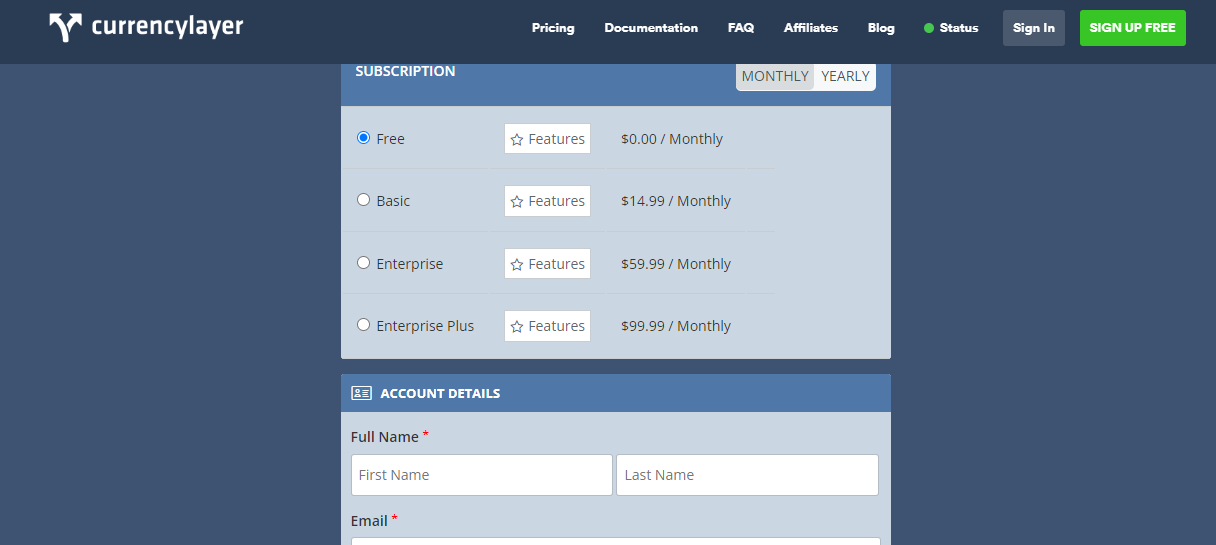The width and height of the screenshot is (1216, 545).
Task: Open Features for the Basic plan
Action: (x=547, y=201)
